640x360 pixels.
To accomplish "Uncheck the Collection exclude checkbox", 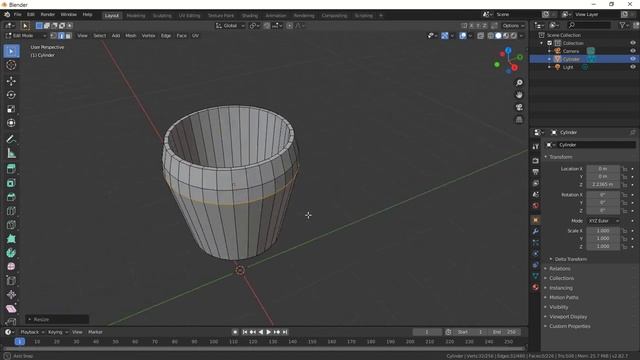I will coord(549,43).
